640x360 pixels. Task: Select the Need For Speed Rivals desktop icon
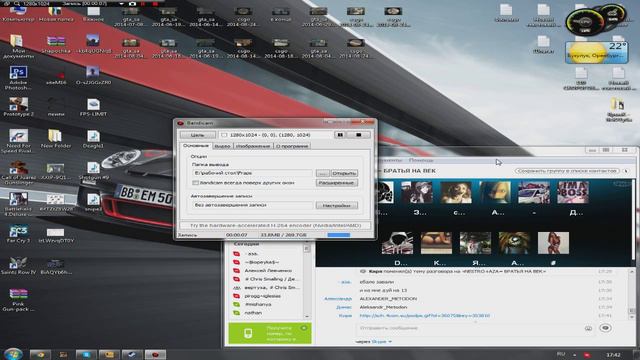tap(18, 141)
